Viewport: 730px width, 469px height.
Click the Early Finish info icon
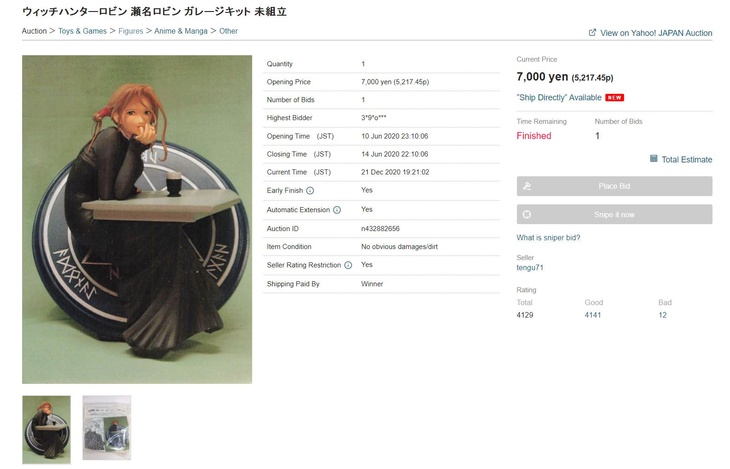click(x=310, y=190)
